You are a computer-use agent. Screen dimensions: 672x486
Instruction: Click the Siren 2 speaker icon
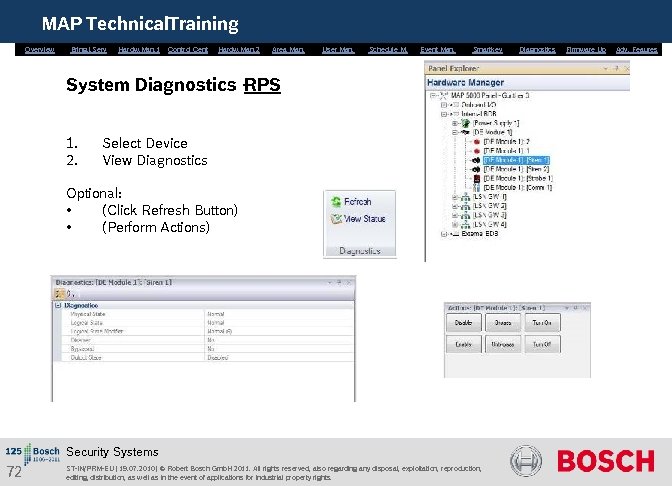click(x=476, y=169)
